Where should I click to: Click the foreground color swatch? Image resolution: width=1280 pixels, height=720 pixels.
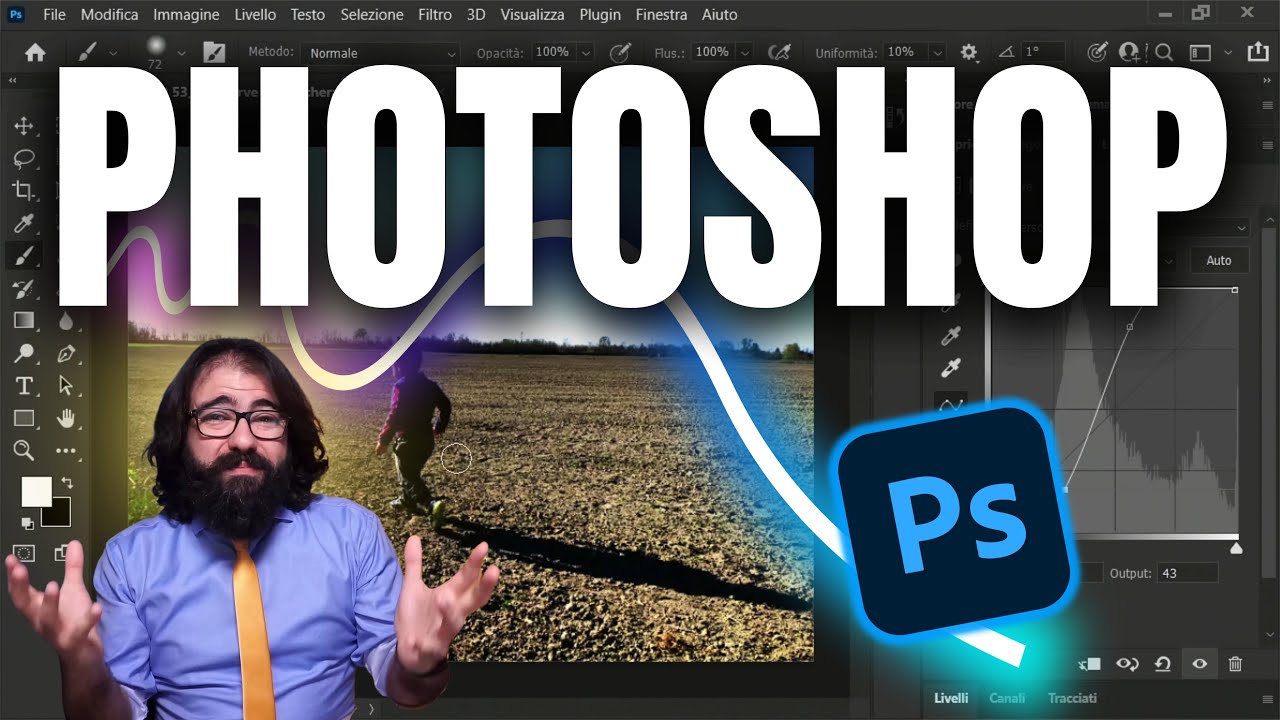(x=35, y=491)
